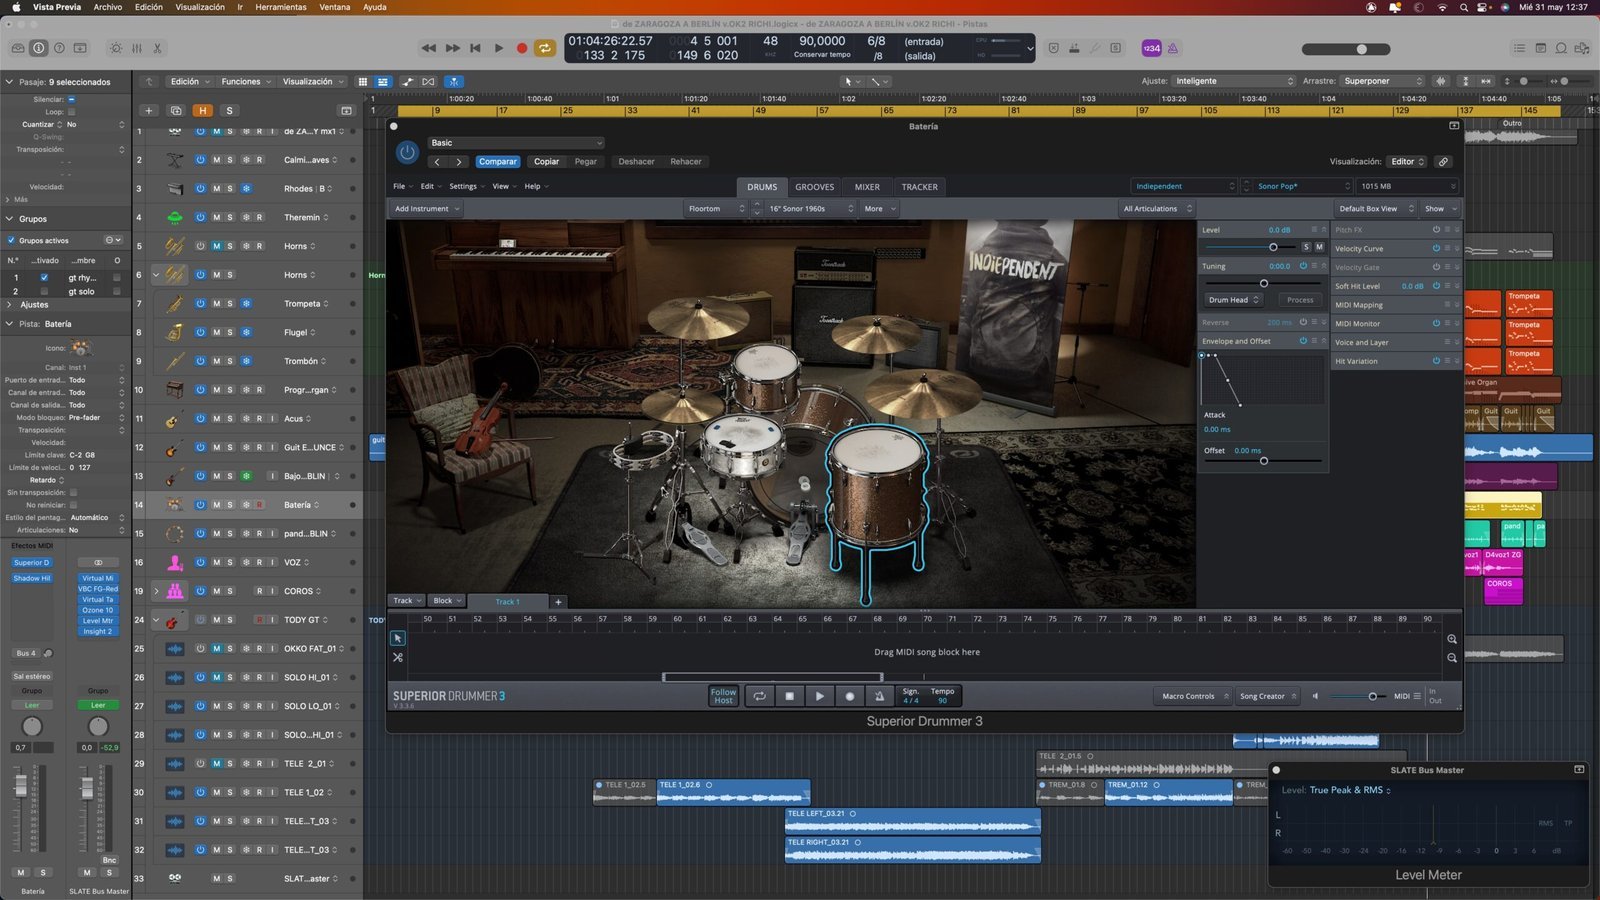Toggle the Cycle loop button in transport
This screenshot has width=1600, height=900.
[x=545, y=48]
